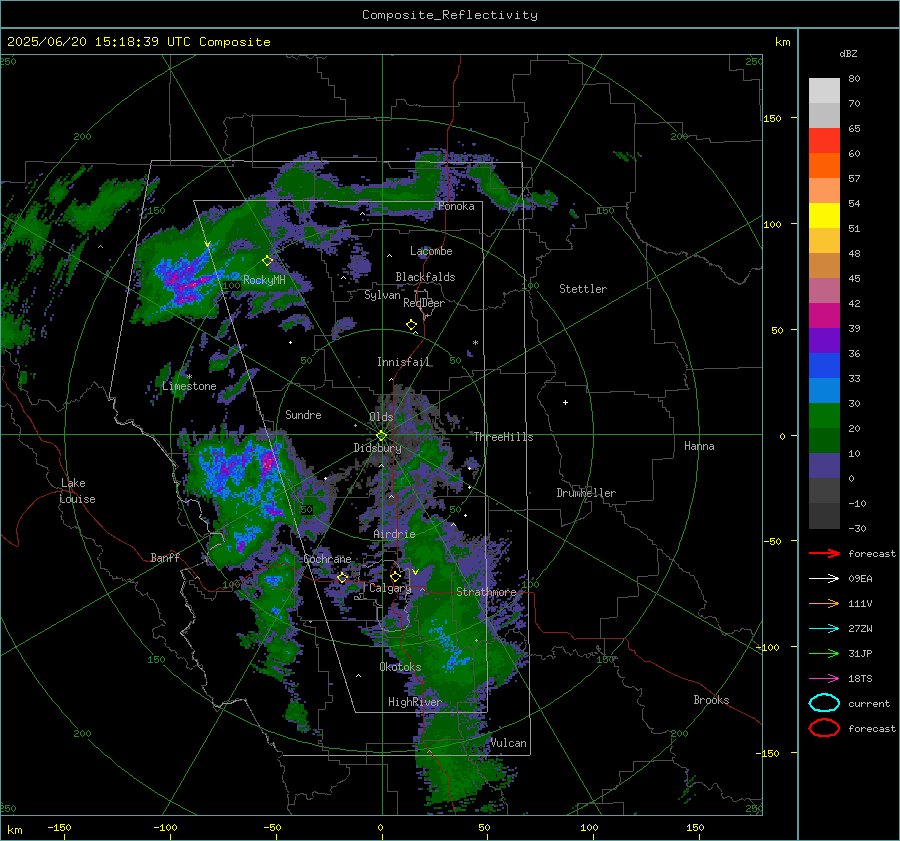900x841 pixels.
Task: Click the Limestone label
Action: [x=189, y=386]
